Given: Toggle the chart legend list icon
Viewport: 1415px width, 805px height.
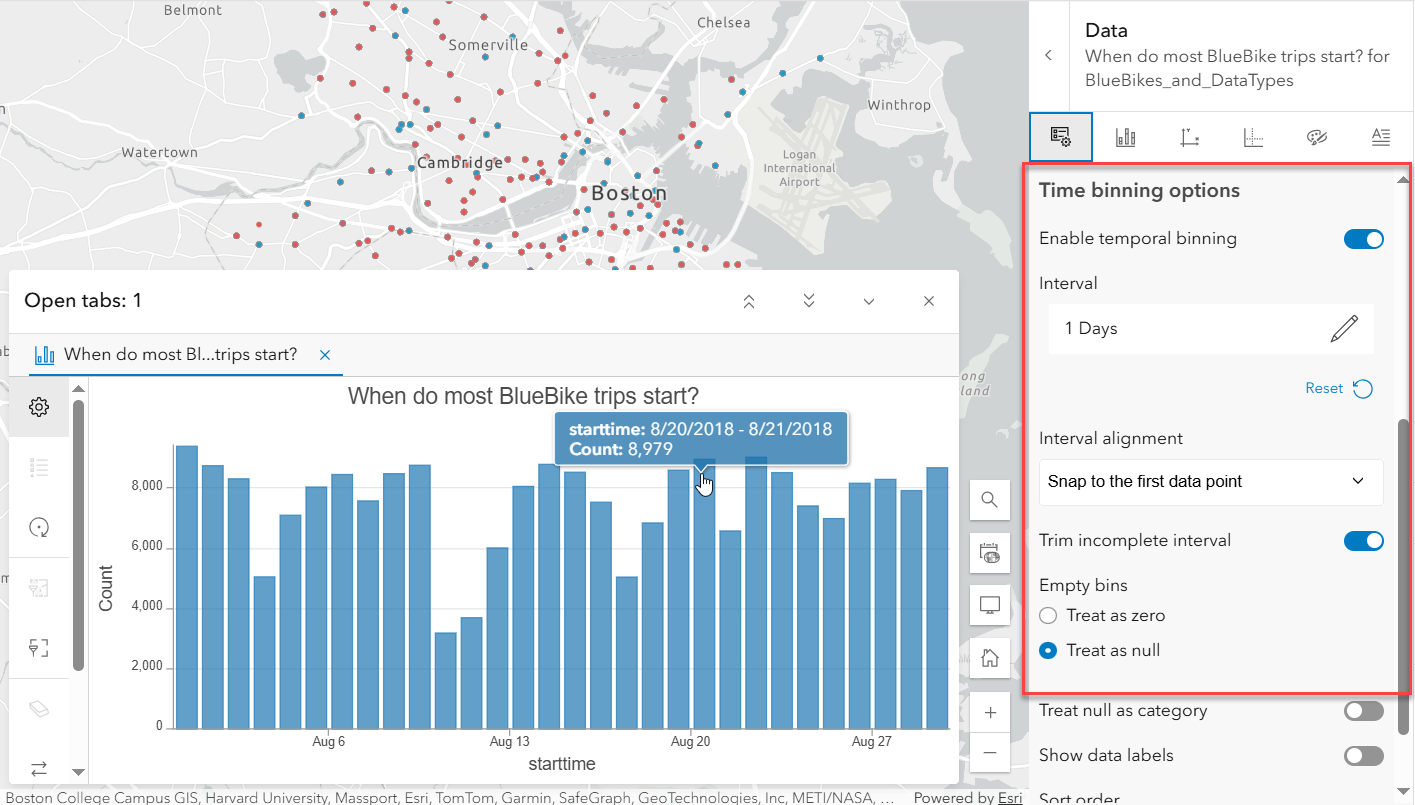Looking at the screenshot, I should [39, 467].
